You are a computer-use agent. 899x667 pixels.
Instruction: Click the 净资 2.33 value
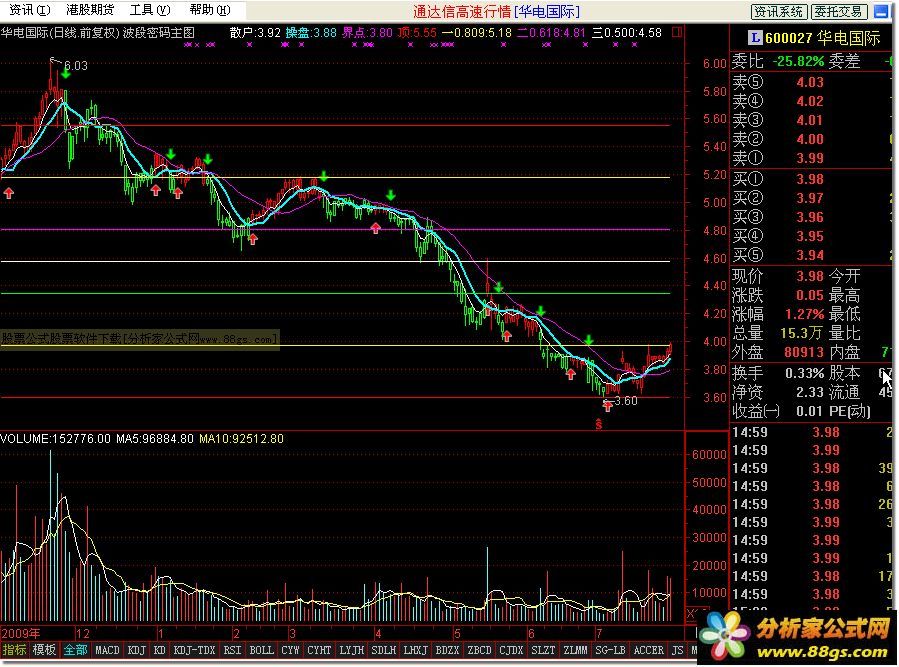[810, 392]
